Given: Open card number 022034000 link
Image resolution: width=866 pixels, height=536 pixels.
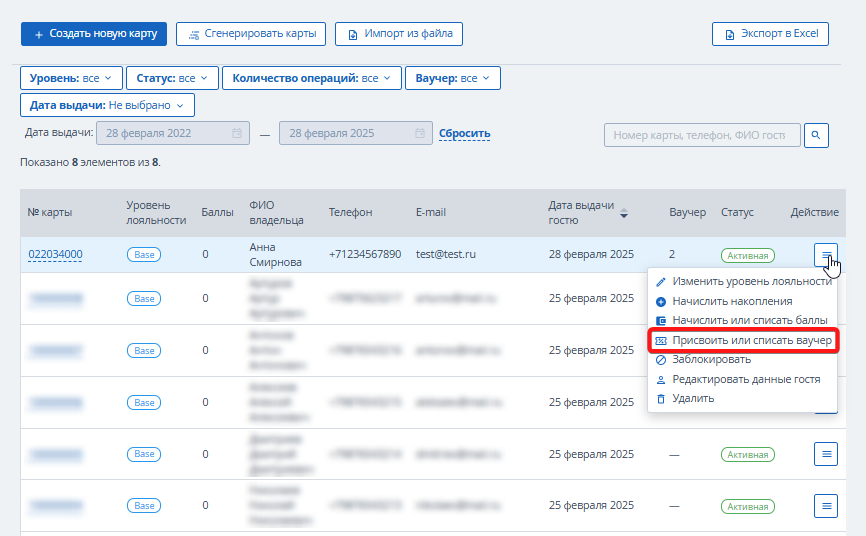Looking at the screenshot, I should click(55, 254).
